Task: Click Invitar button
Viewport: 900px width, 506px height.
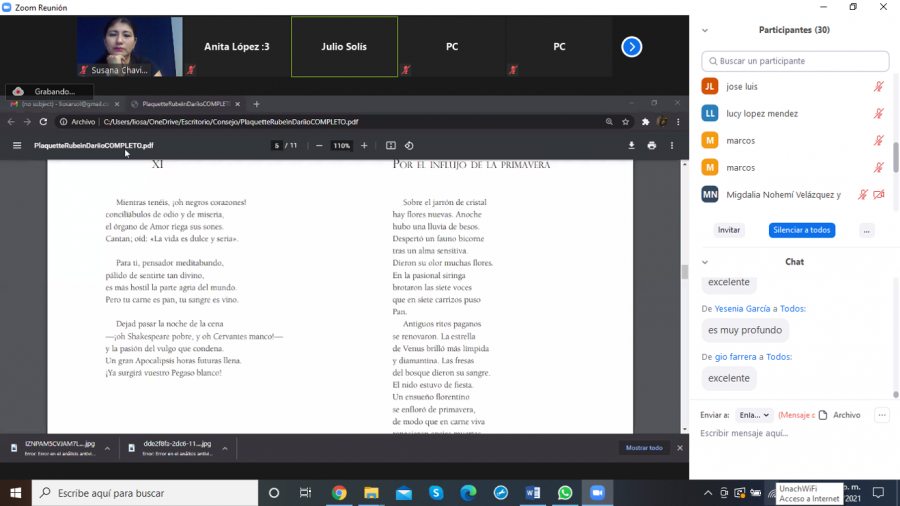Action: pos(728,230)
